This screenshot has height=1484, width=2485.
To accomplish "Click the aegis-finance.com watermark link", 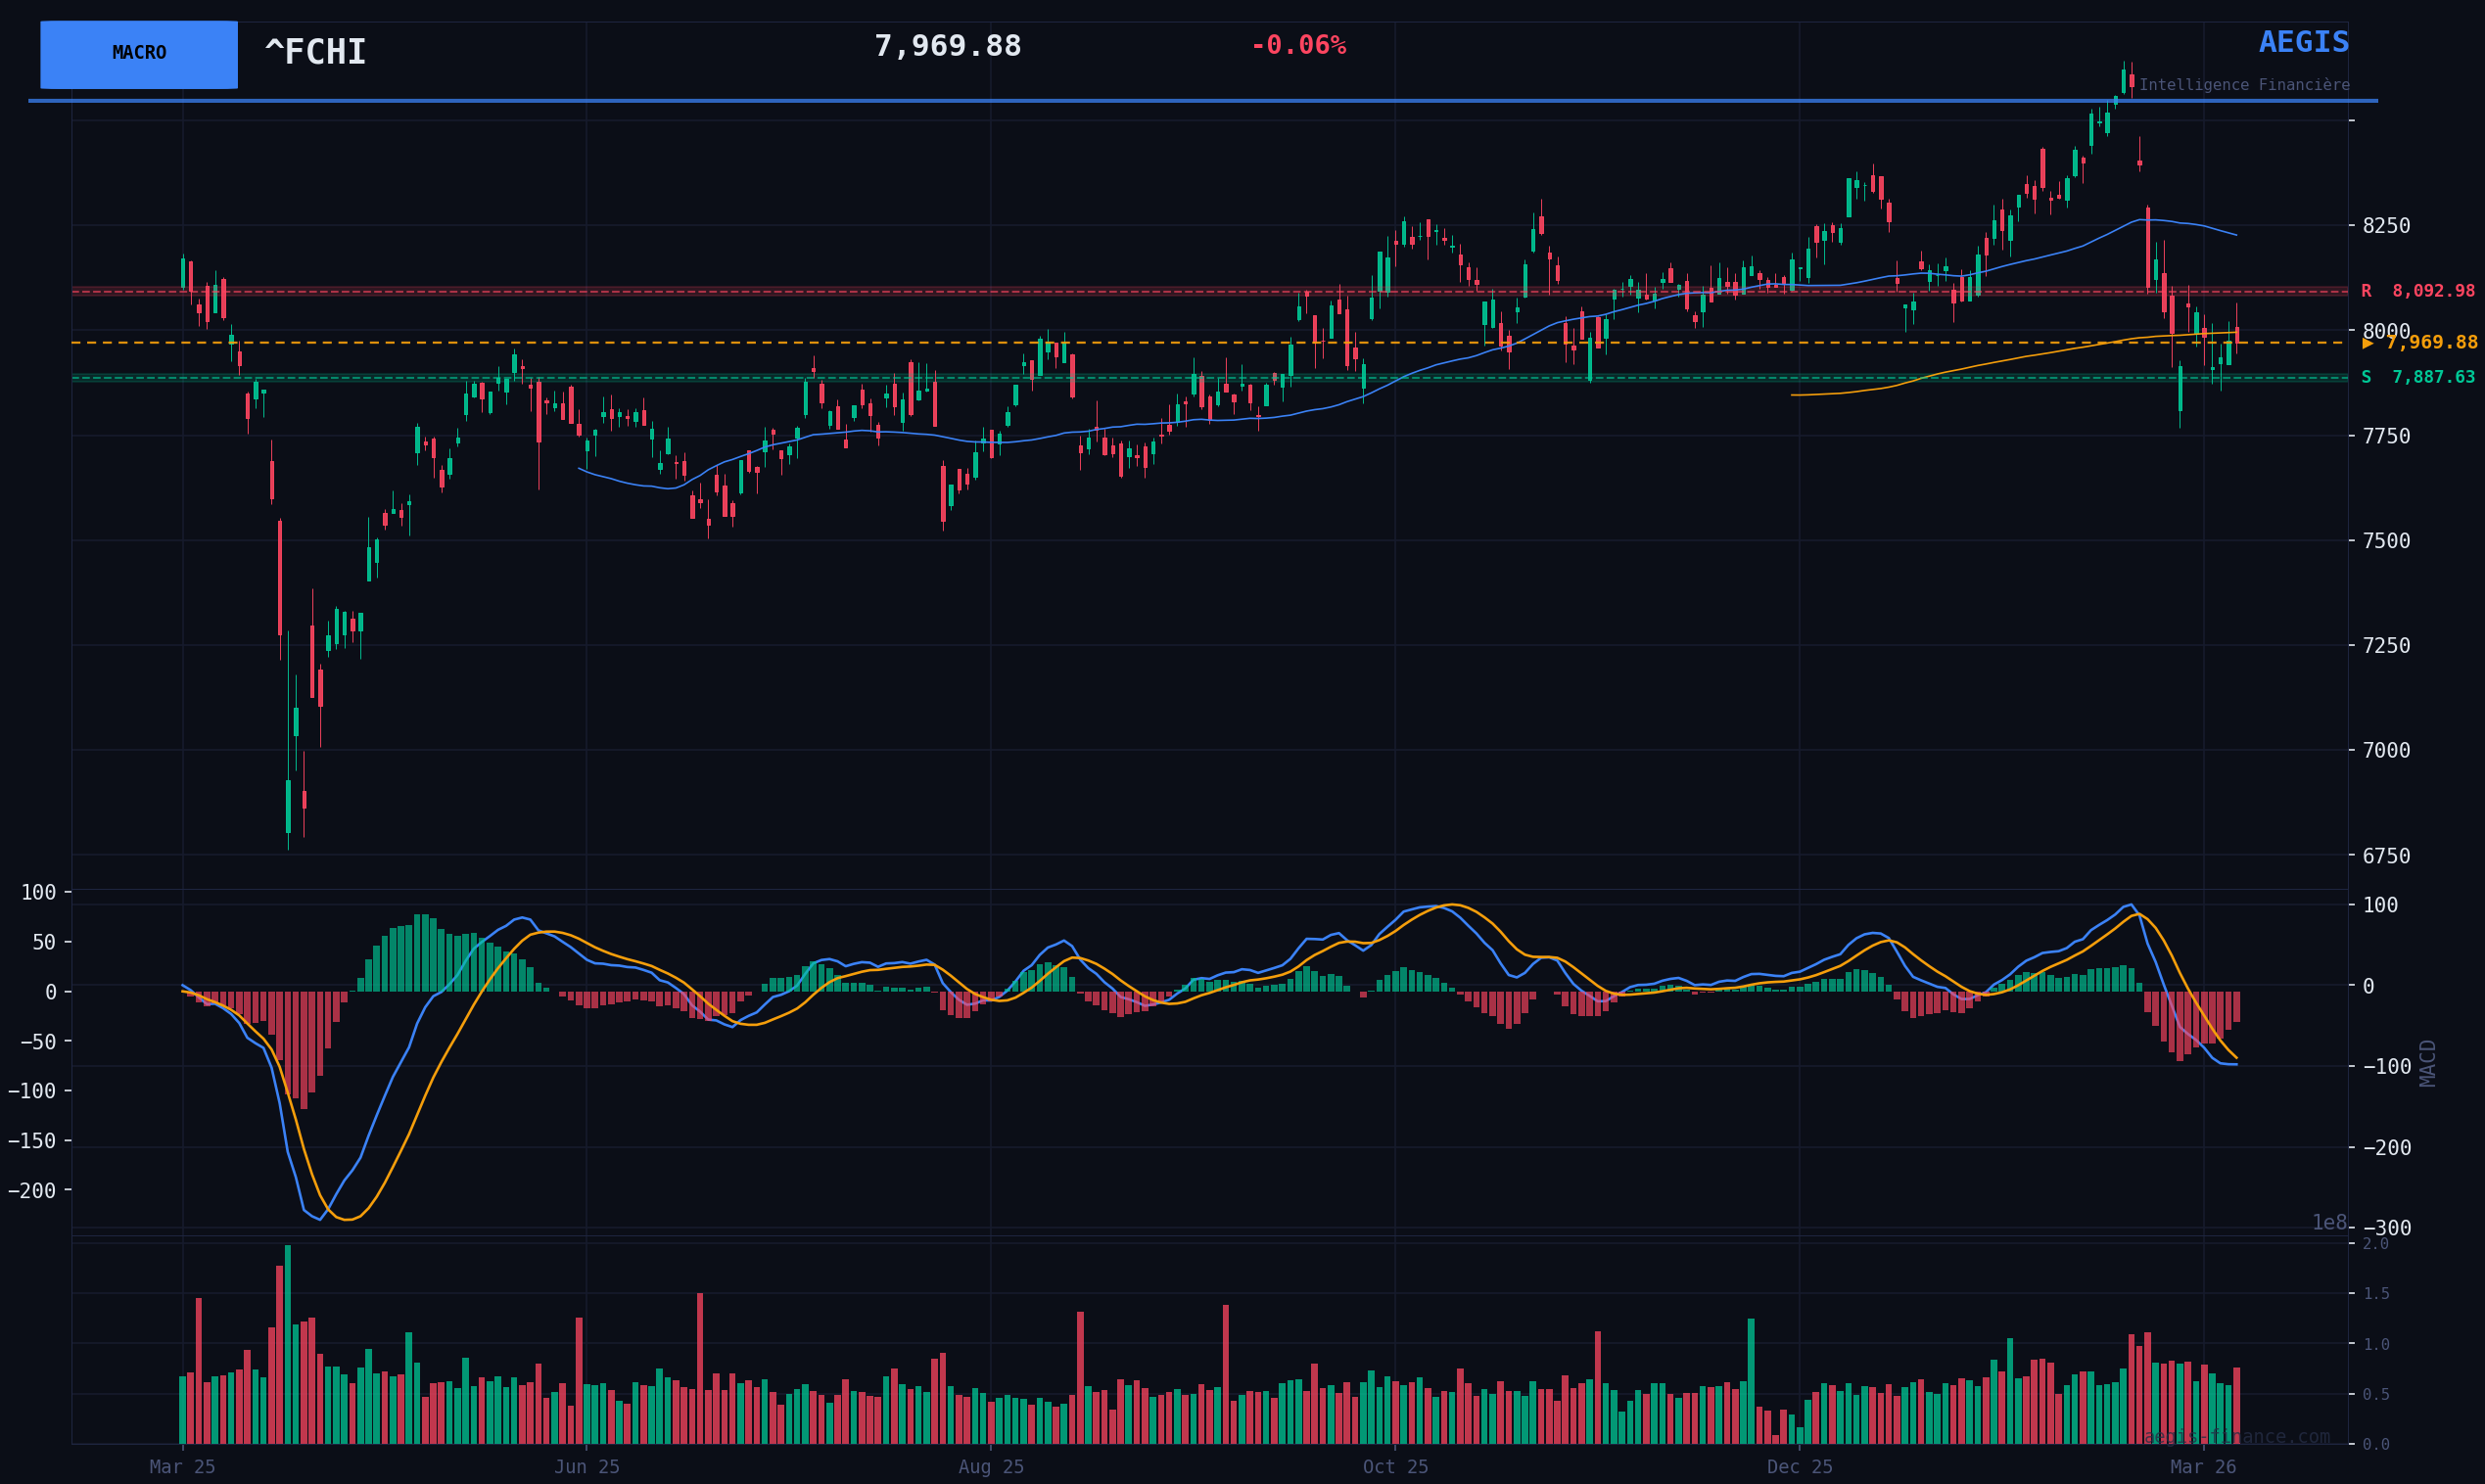I will (x=2236, y=1437).
